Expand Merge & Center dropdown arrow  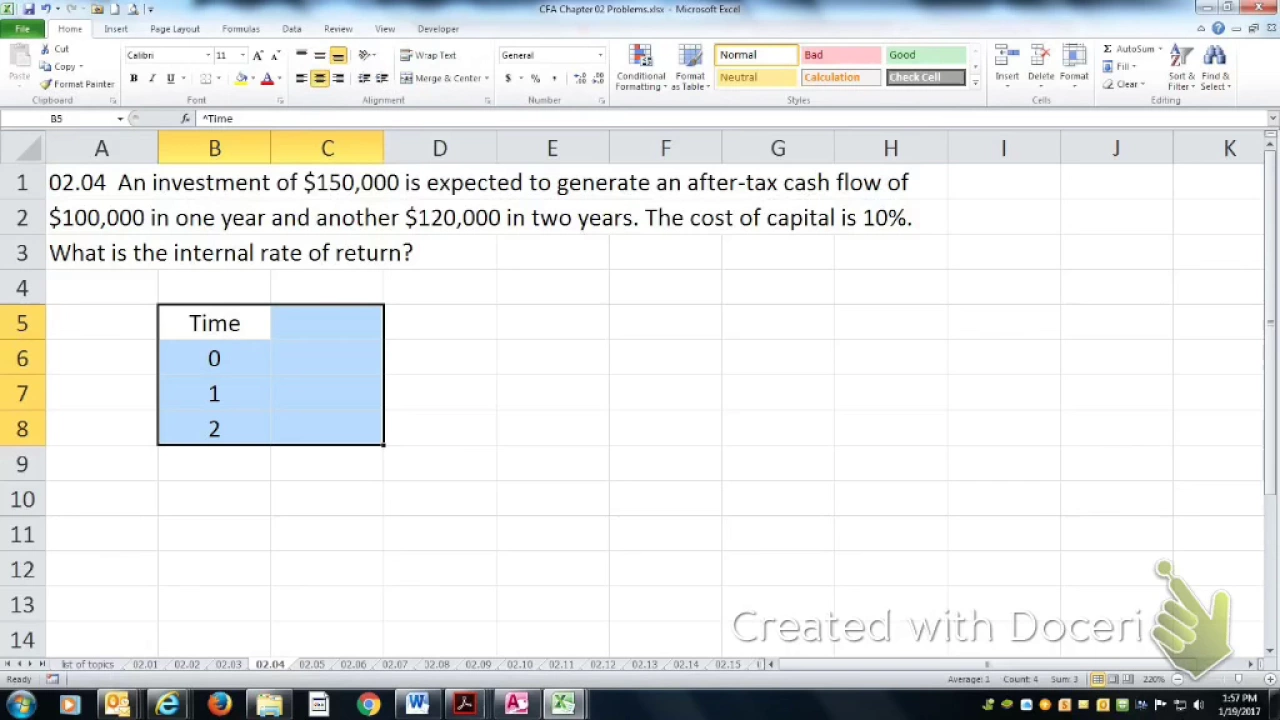coord(486,78)
